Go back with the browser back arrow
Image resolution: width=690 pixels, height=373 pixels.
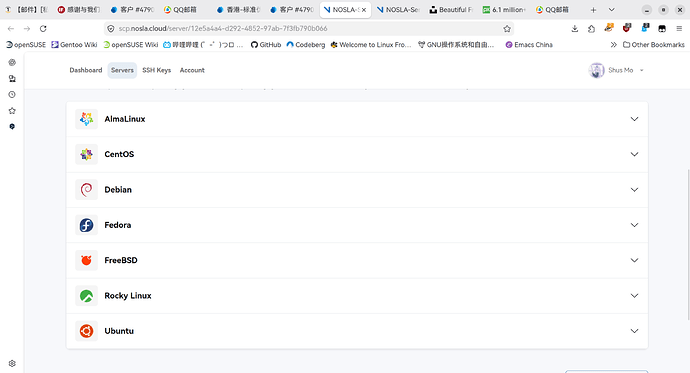click(11, 29)
